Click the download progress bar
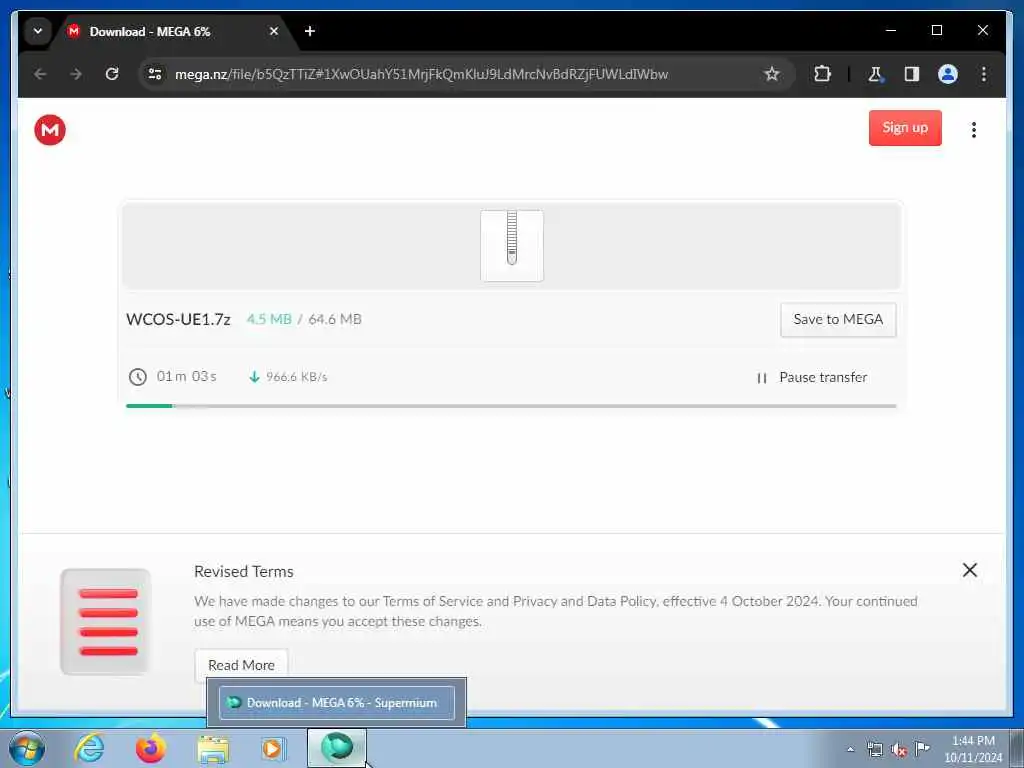The image size is (1024, 768). (x=511, y=406)
